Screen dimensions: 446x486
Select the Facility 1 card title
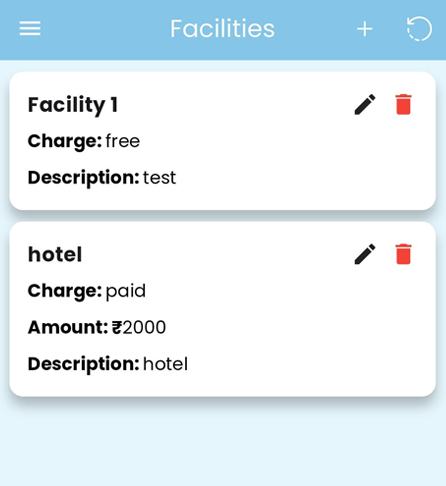[73, 105]
